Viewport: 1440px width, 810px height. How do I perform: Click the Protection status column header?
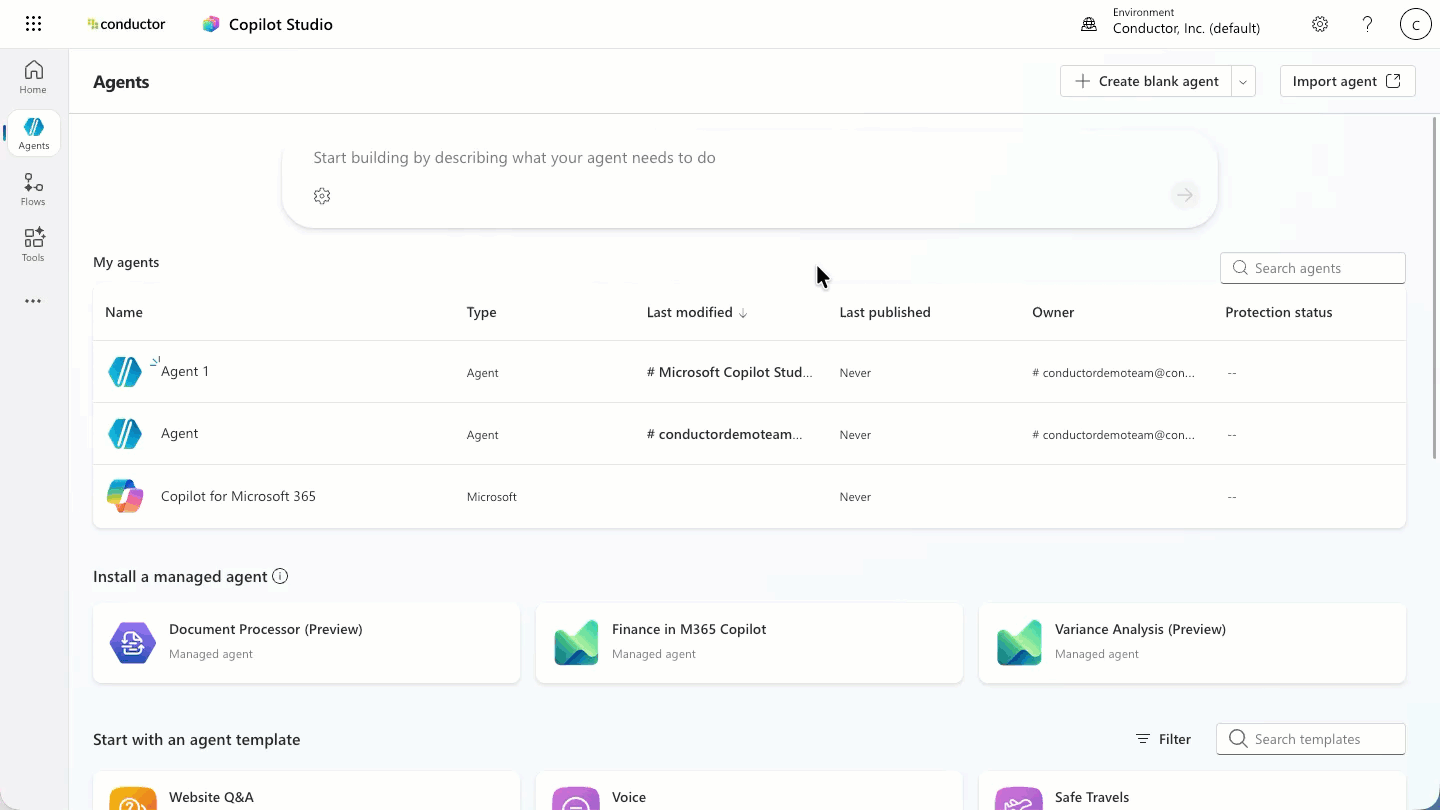coord(1279,312)
